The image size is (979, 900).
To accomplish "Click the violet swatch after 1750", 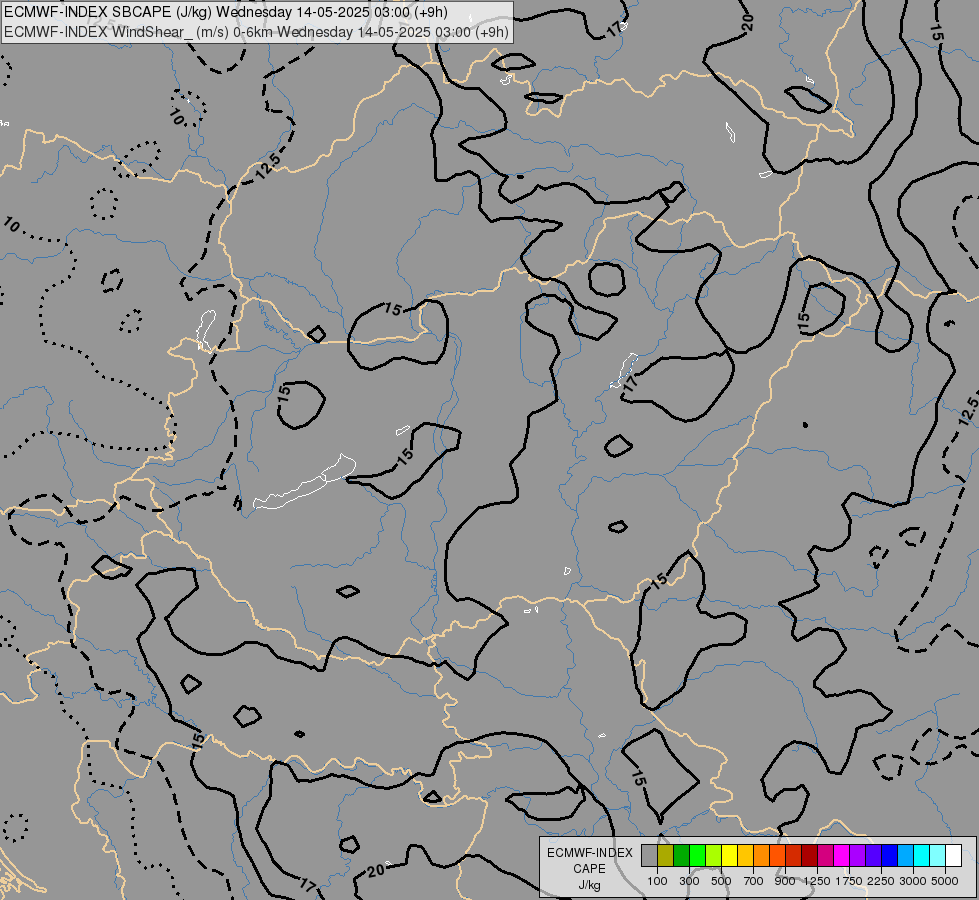I will click(857, 855).
